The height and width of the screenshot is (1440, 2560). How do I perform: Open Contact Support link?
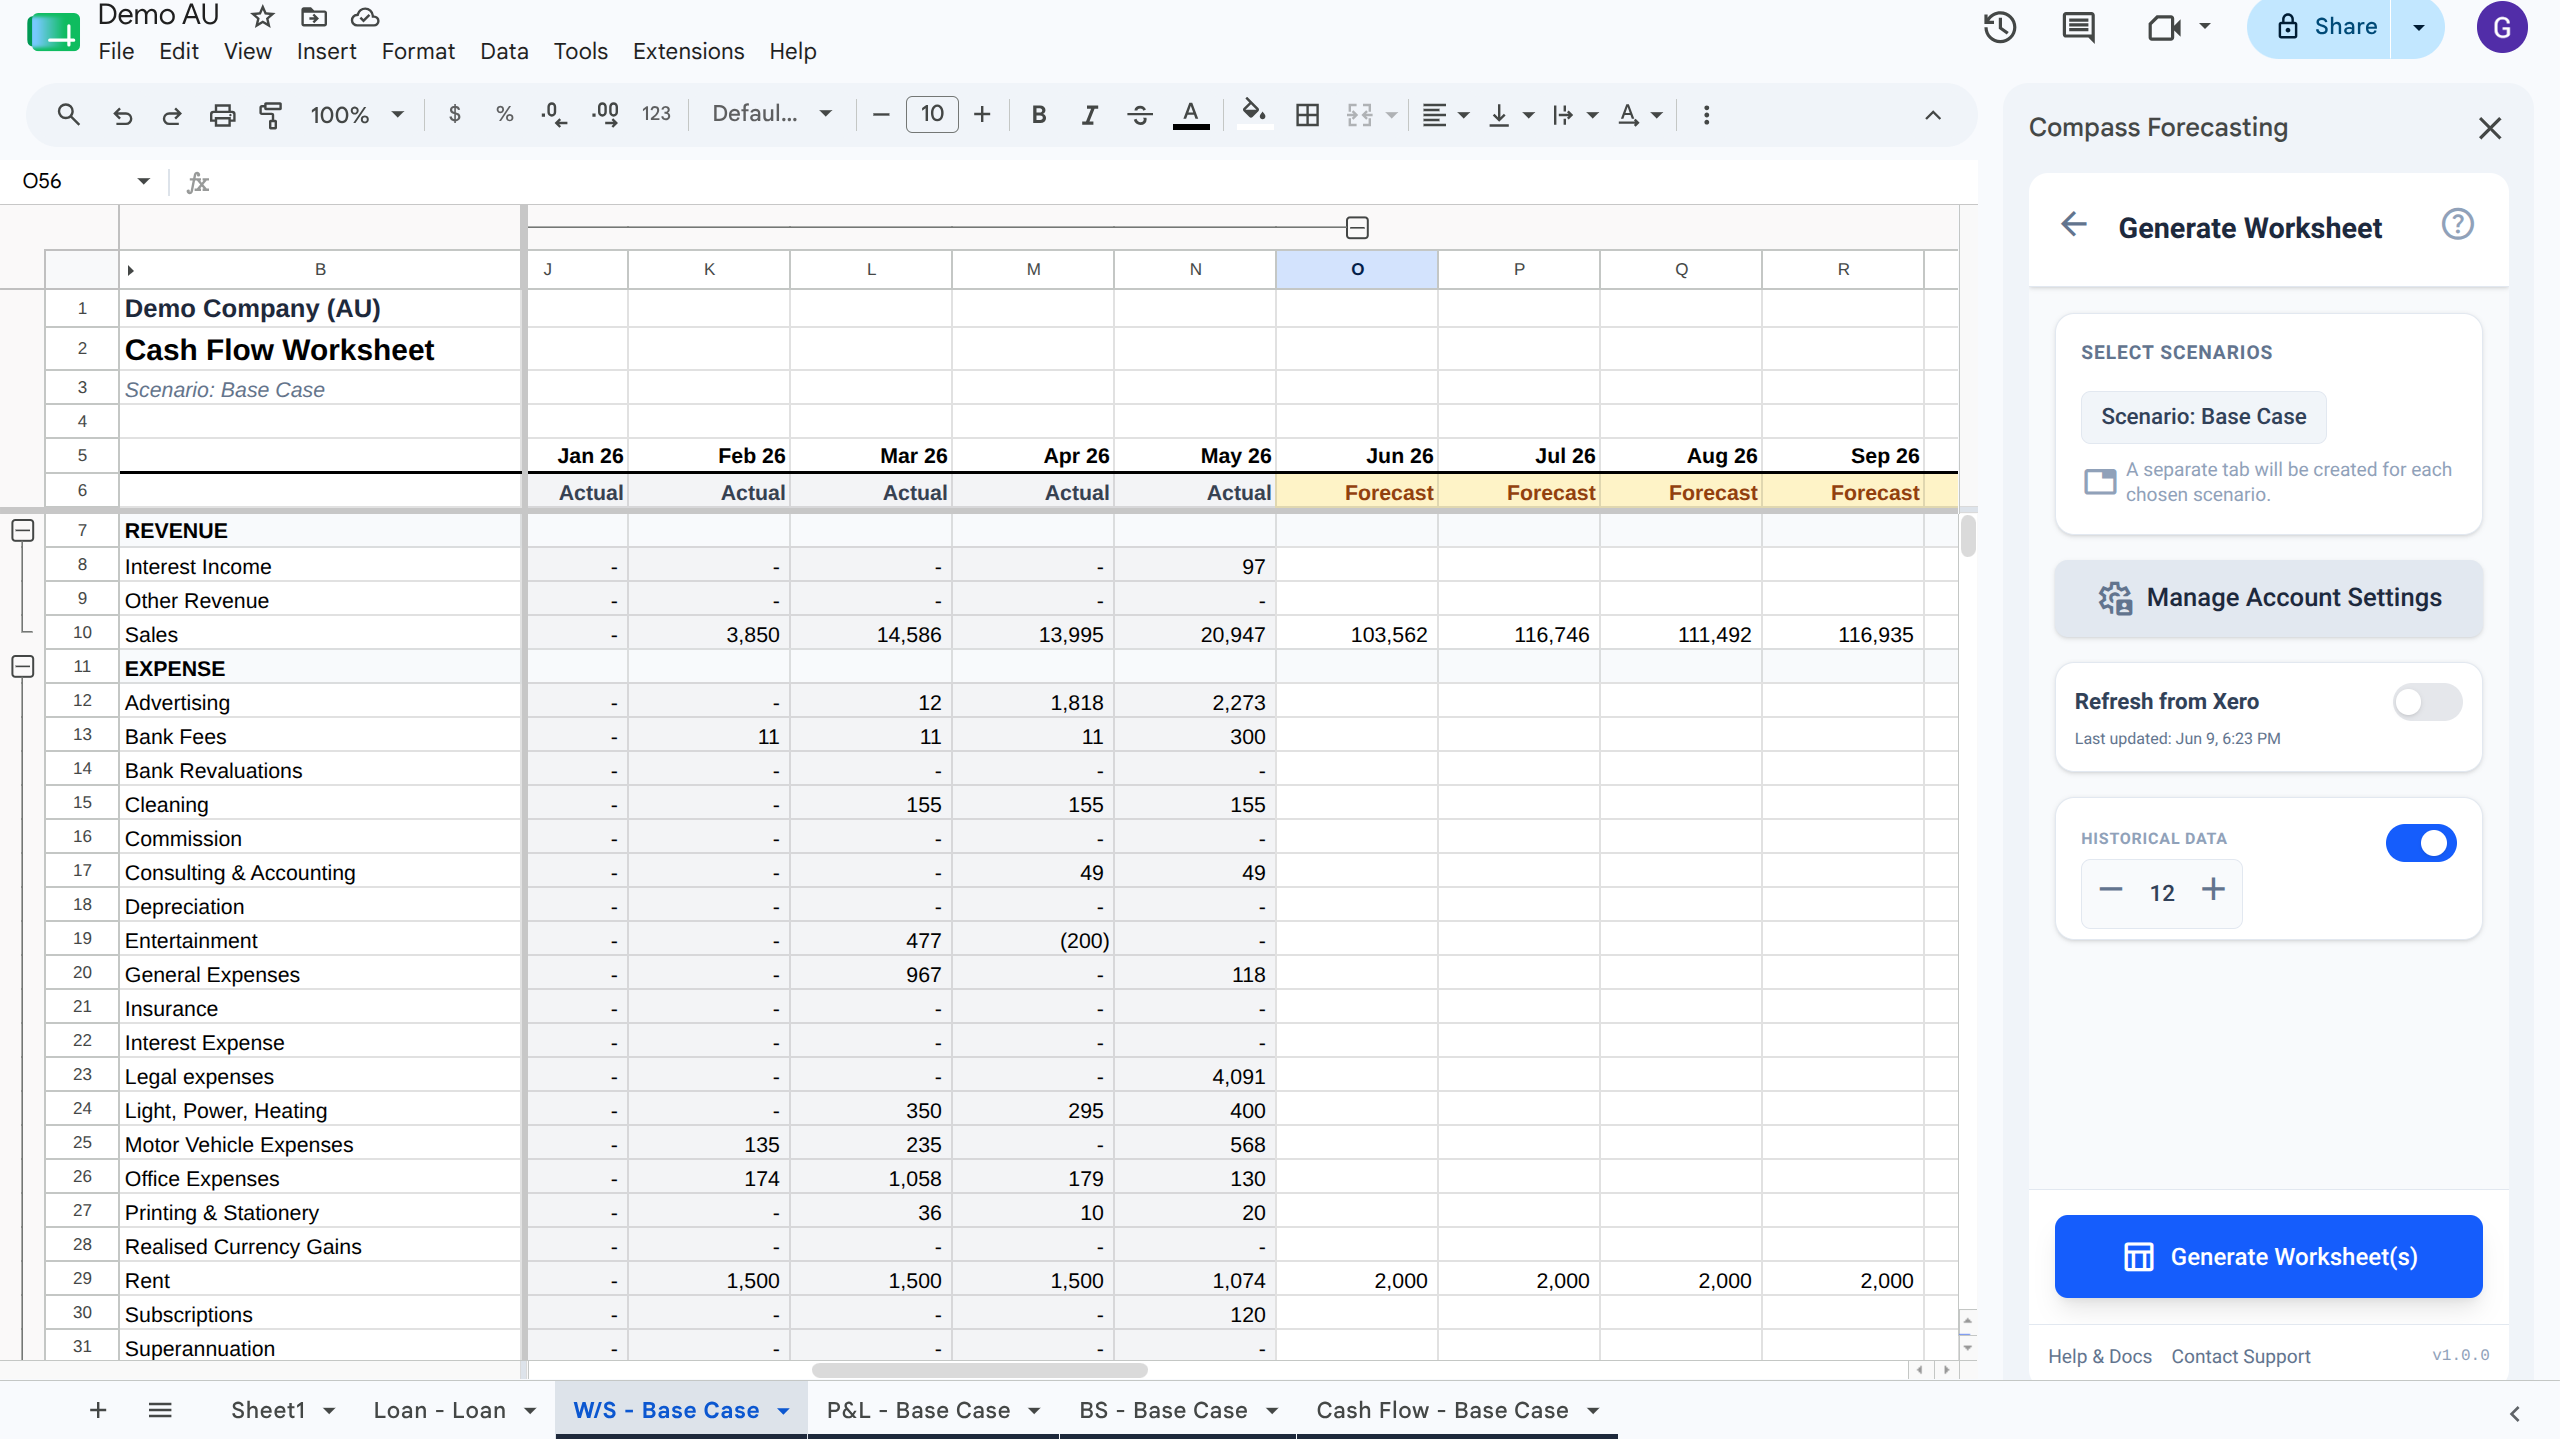tap(2241, 1357)
